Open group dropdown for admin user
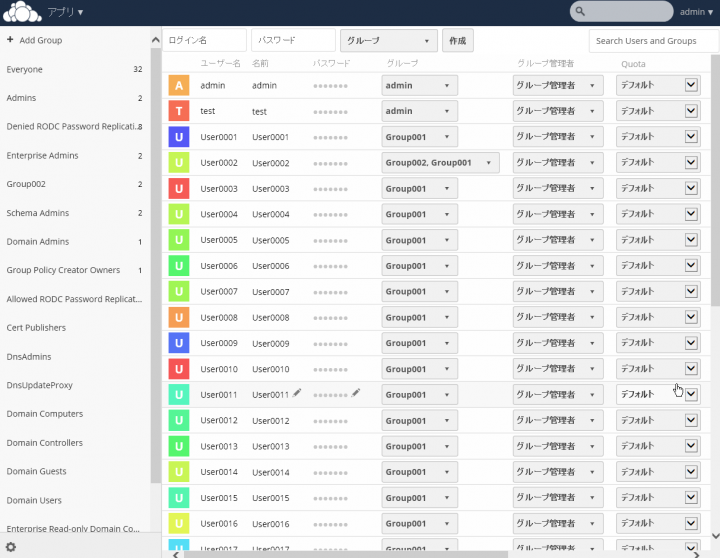The image size is (720, 558). pyautogui.click(x=419, y=85)
